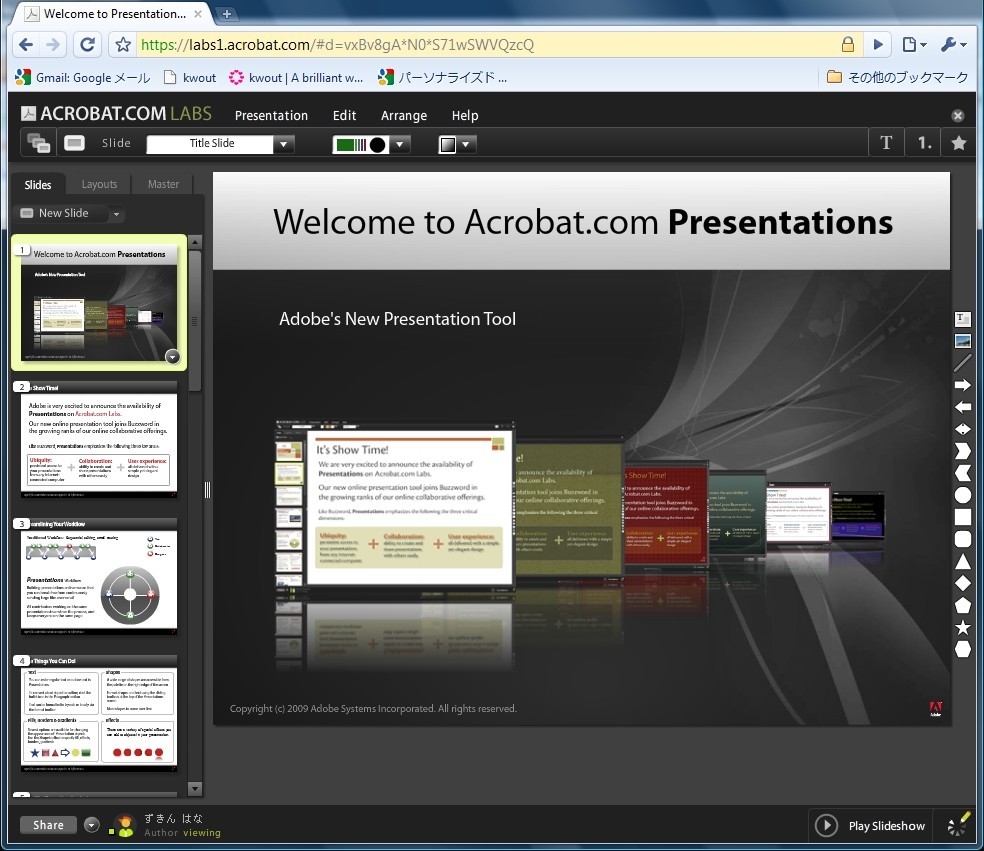Image resolution: width=984 pixels, height=851 pixels.
Task: Click the slide title 'Welcome to Acrobat.com Presentations'
Action: coord(582,222)
